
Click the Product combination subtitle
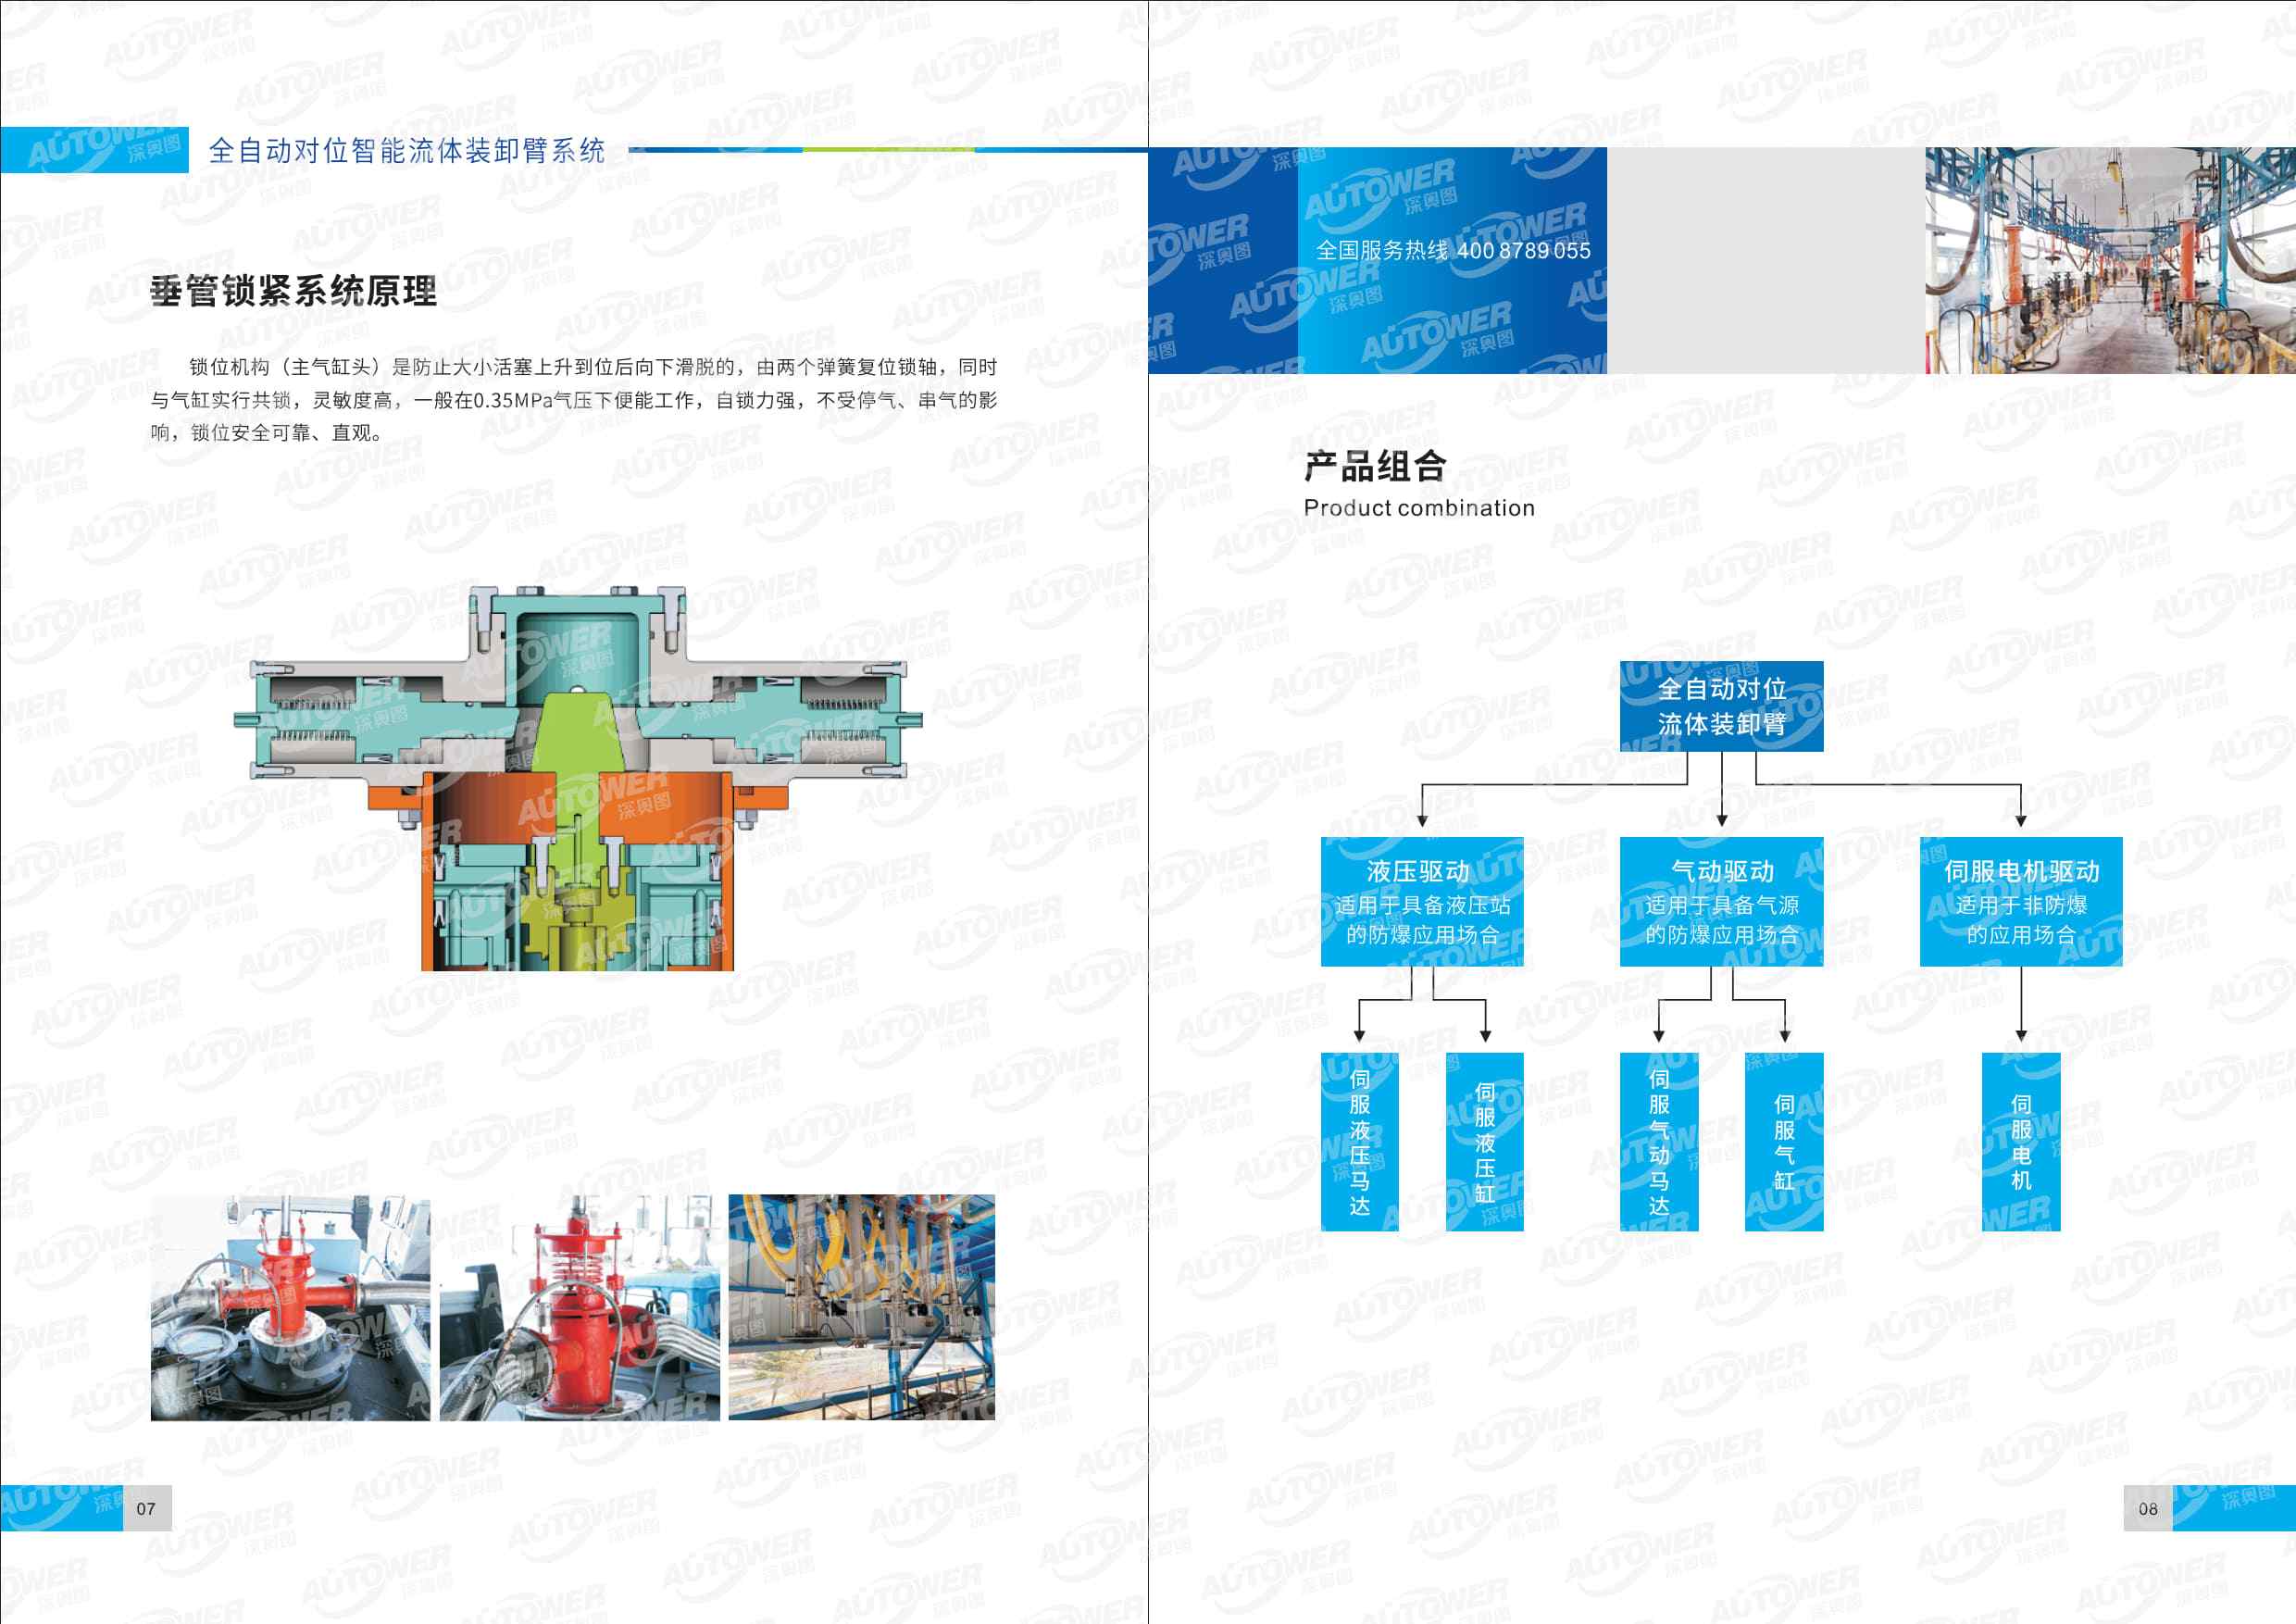pos(1419,508)
